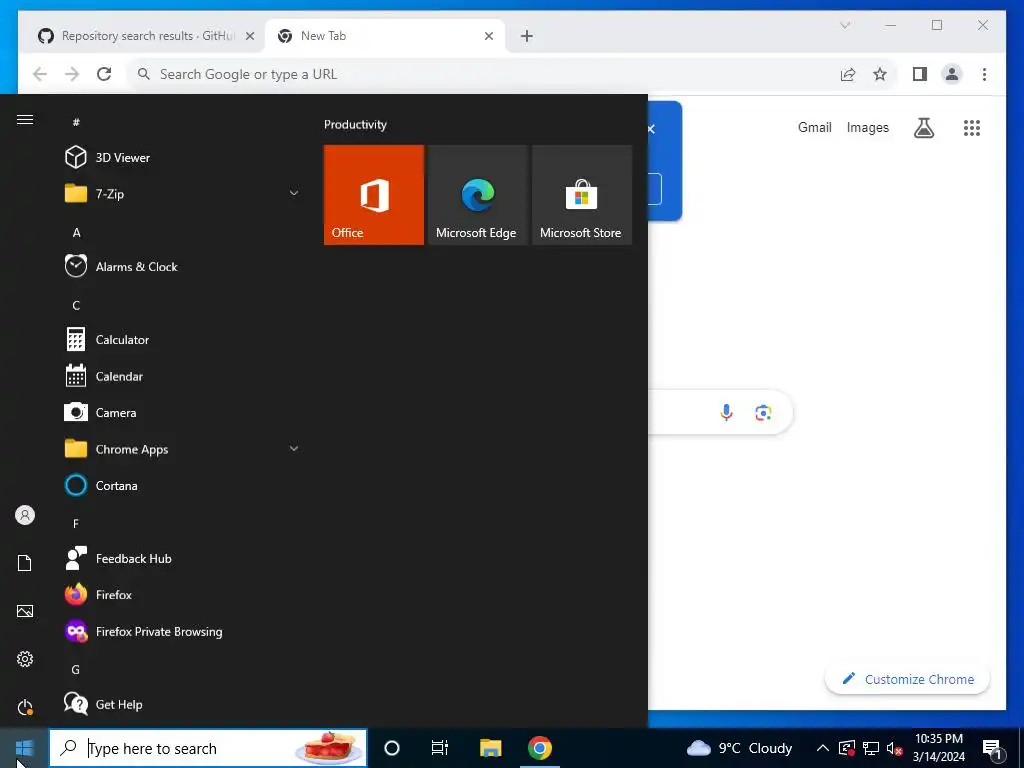The image size is (1024, 768).
Task: Share this page from the address bar
Action: 848,74
